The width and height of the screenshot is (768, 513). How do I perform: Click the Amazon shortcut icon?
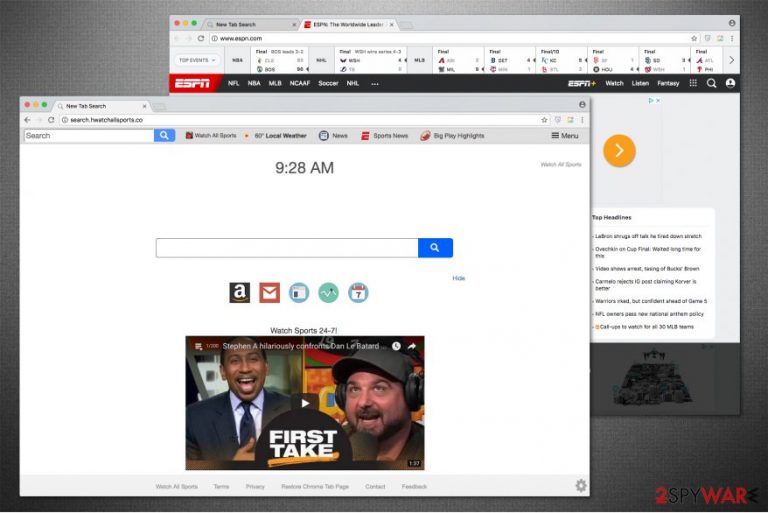click(240, 293)
